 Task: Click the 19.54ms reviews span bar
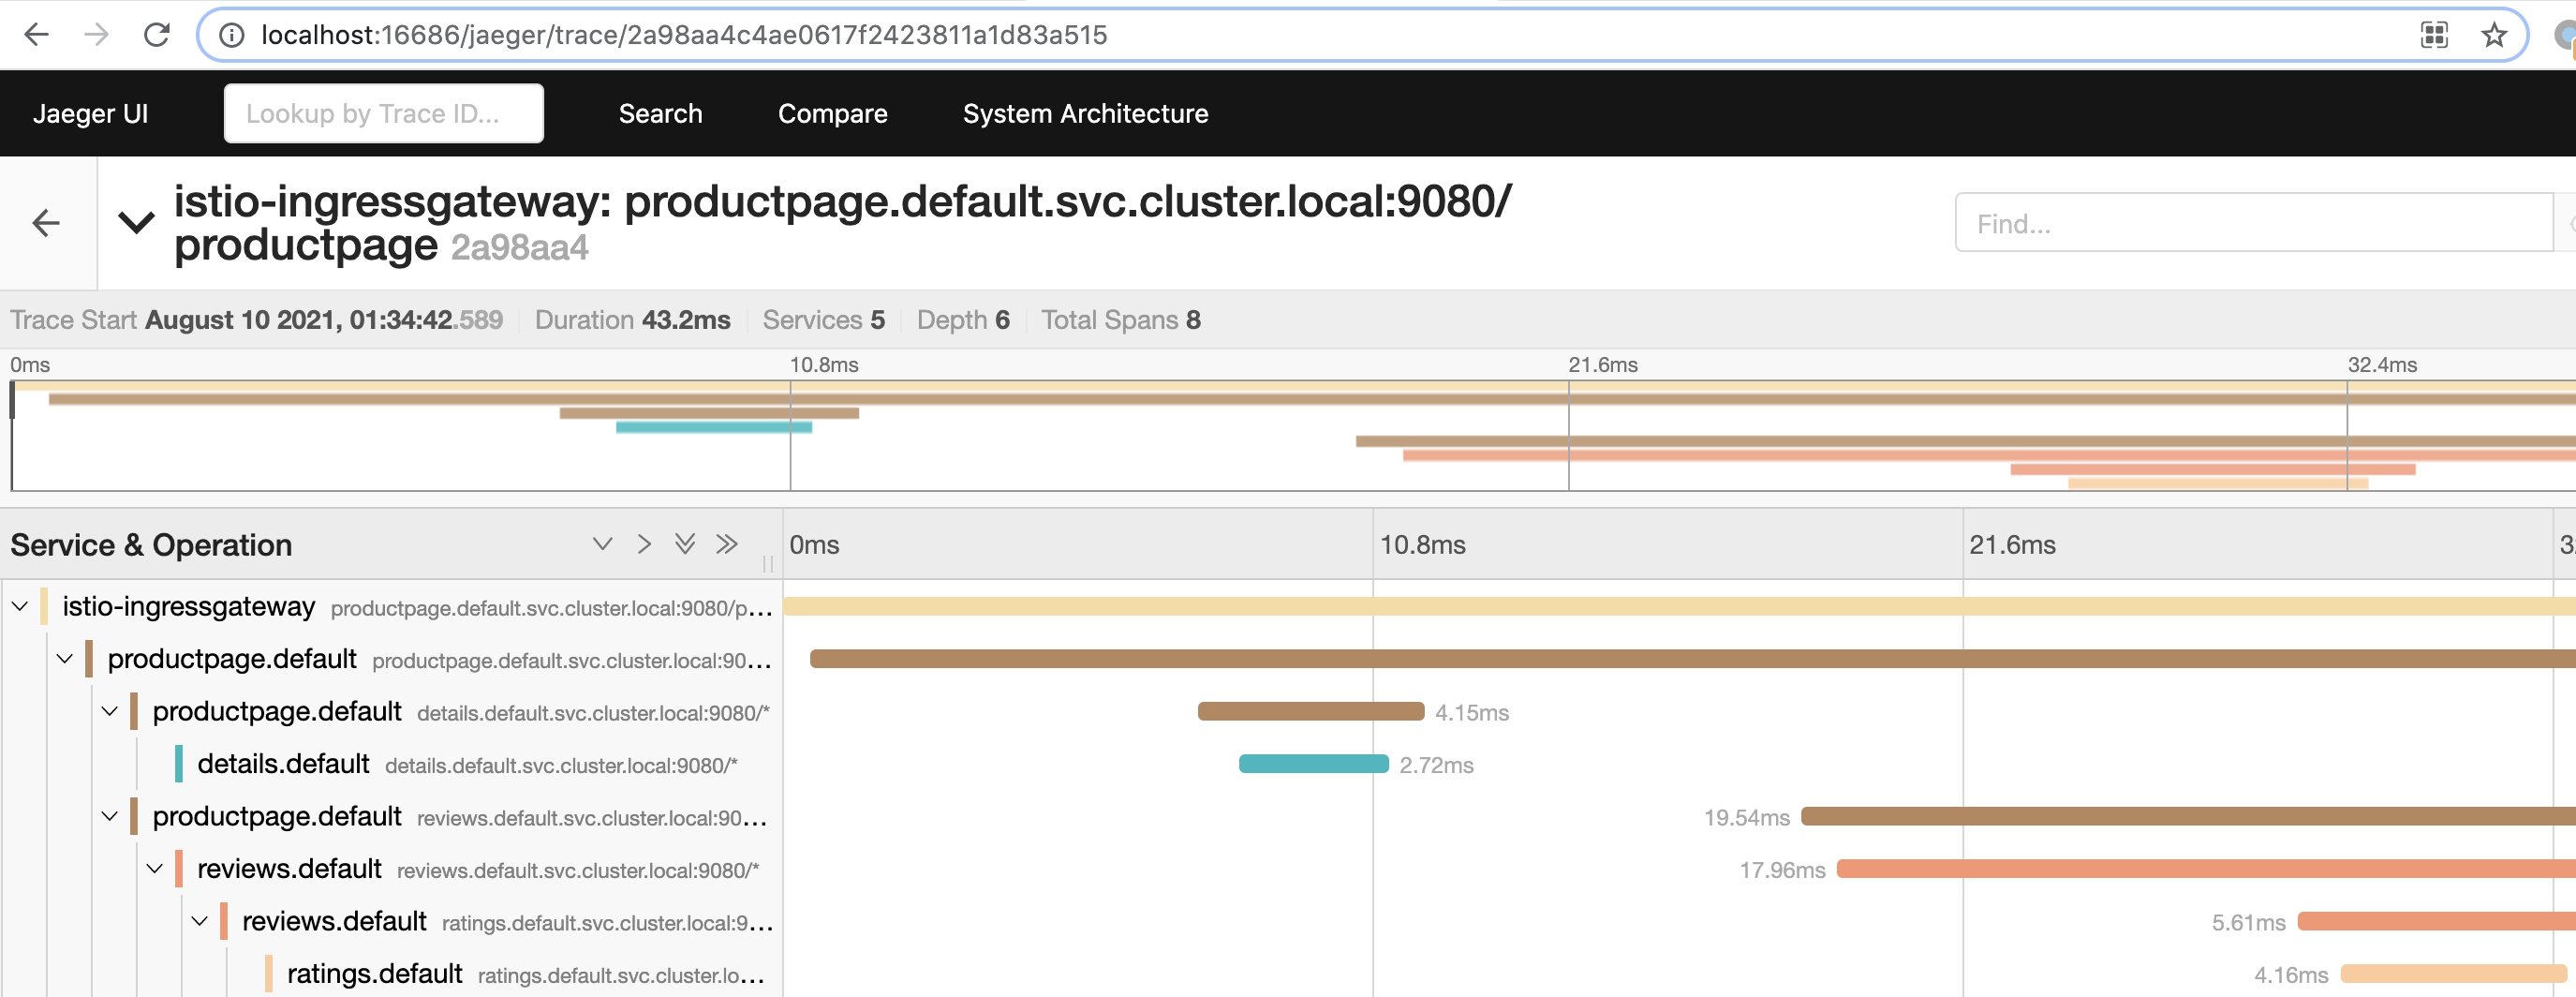coord(2188,816)
